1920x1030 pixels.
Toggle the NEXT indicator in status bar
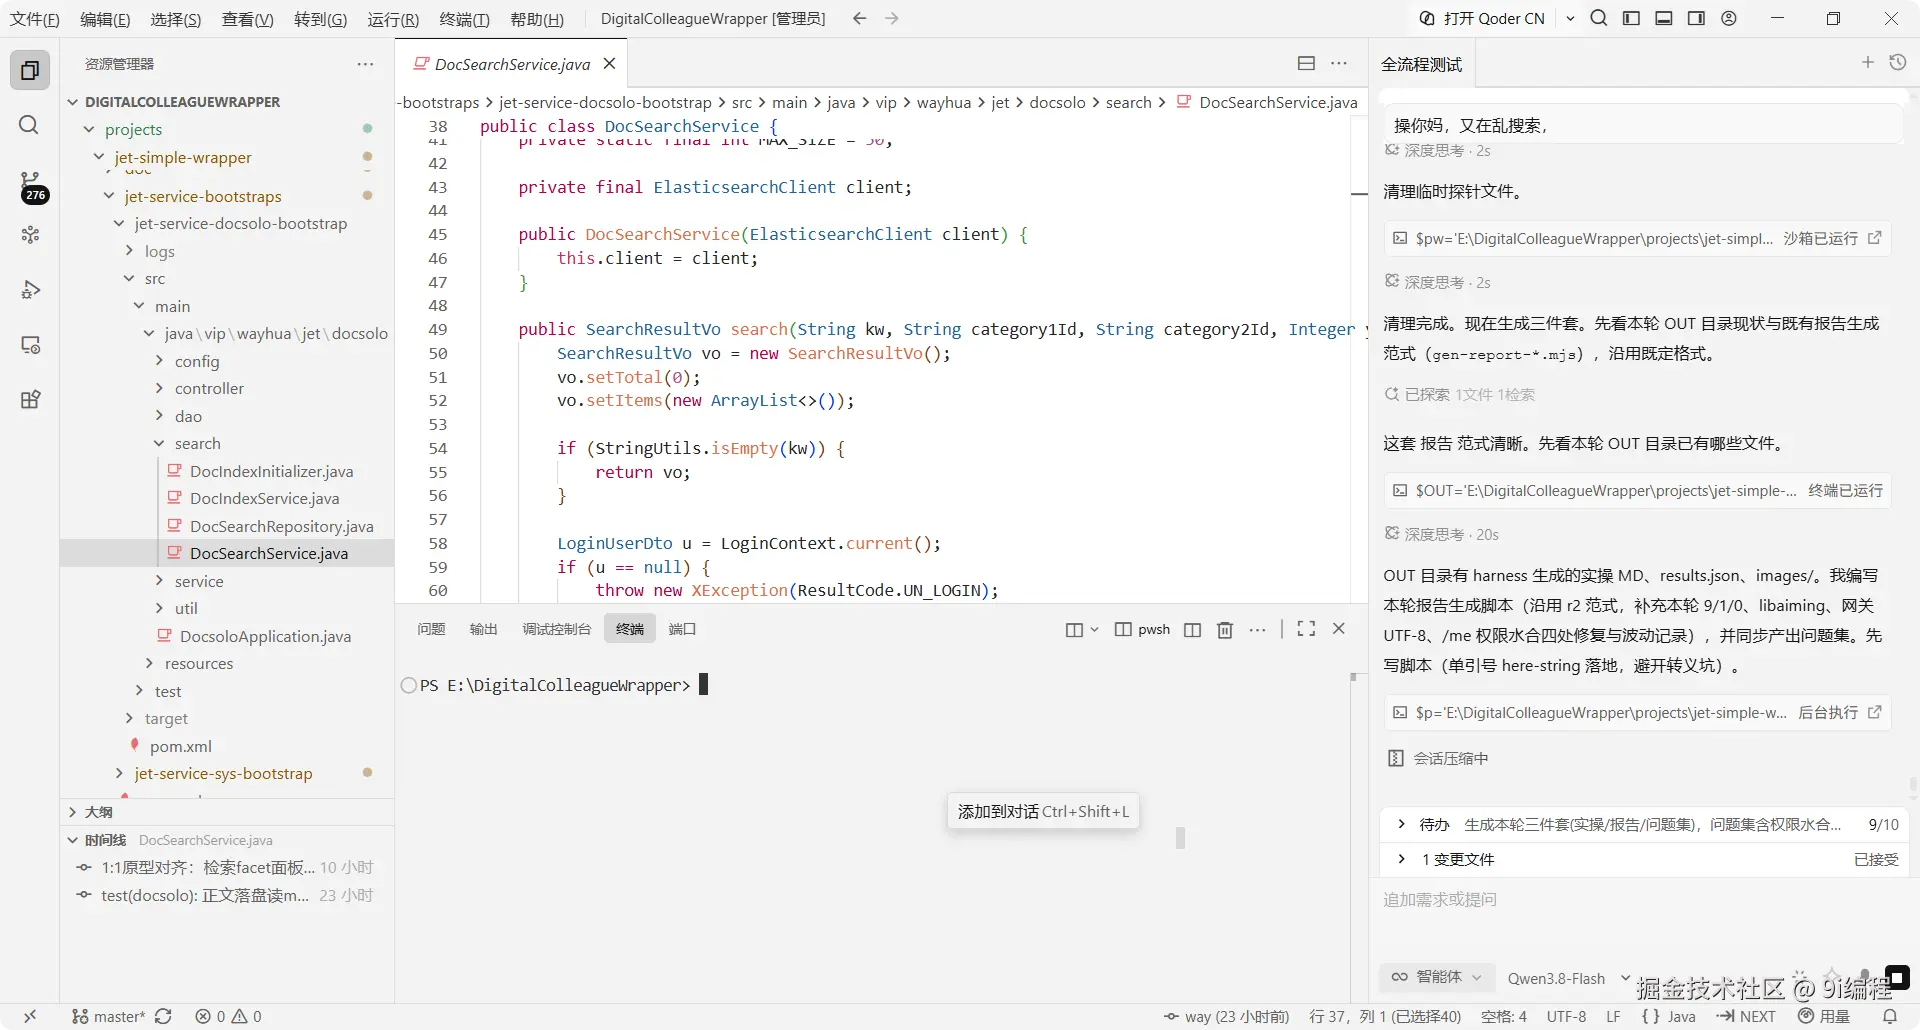pos(1746,1016)
